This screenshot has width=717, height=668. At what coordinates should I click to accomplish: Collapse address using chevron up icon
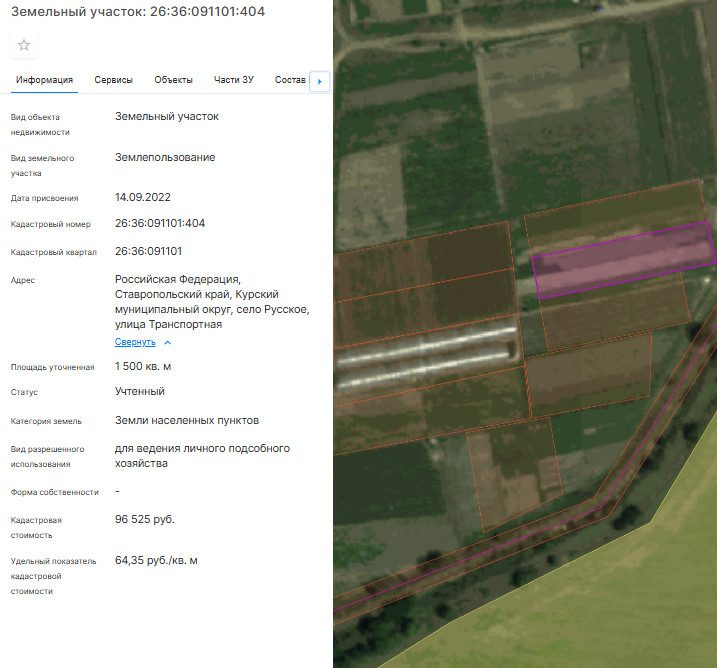click(168, 342)
